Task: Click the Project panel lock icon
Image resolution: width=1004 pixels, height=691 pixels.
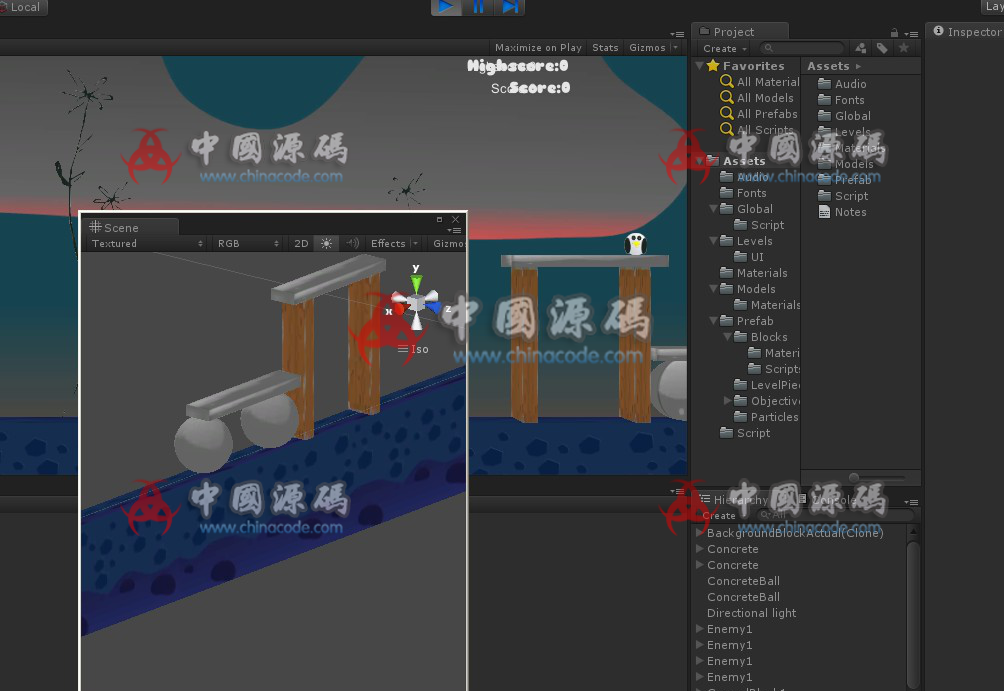Action: click(x=893, y=33)
